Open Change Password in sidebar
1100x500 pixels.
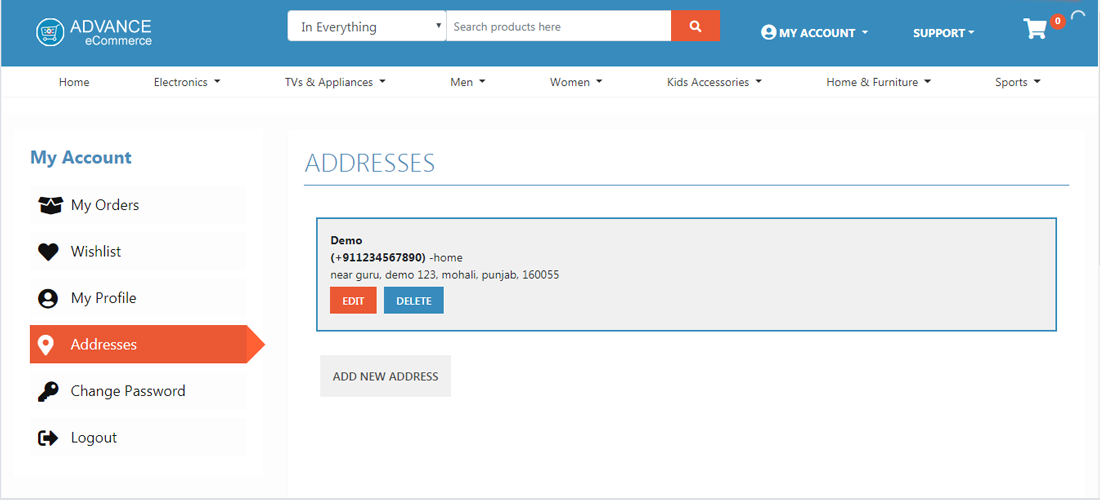(x=138, y=391)
